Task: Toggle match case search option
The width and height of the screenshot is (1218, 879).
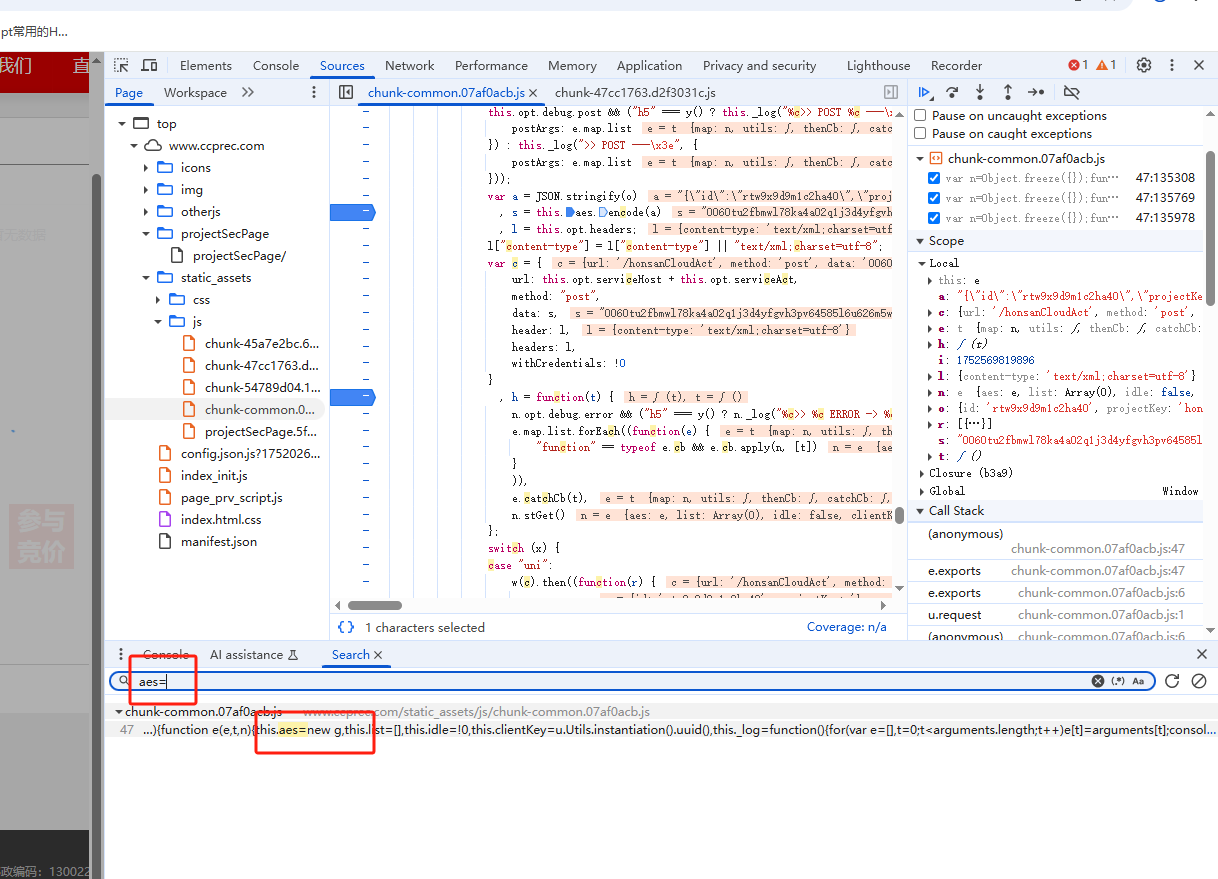Action: click(x=1138, y=681)
